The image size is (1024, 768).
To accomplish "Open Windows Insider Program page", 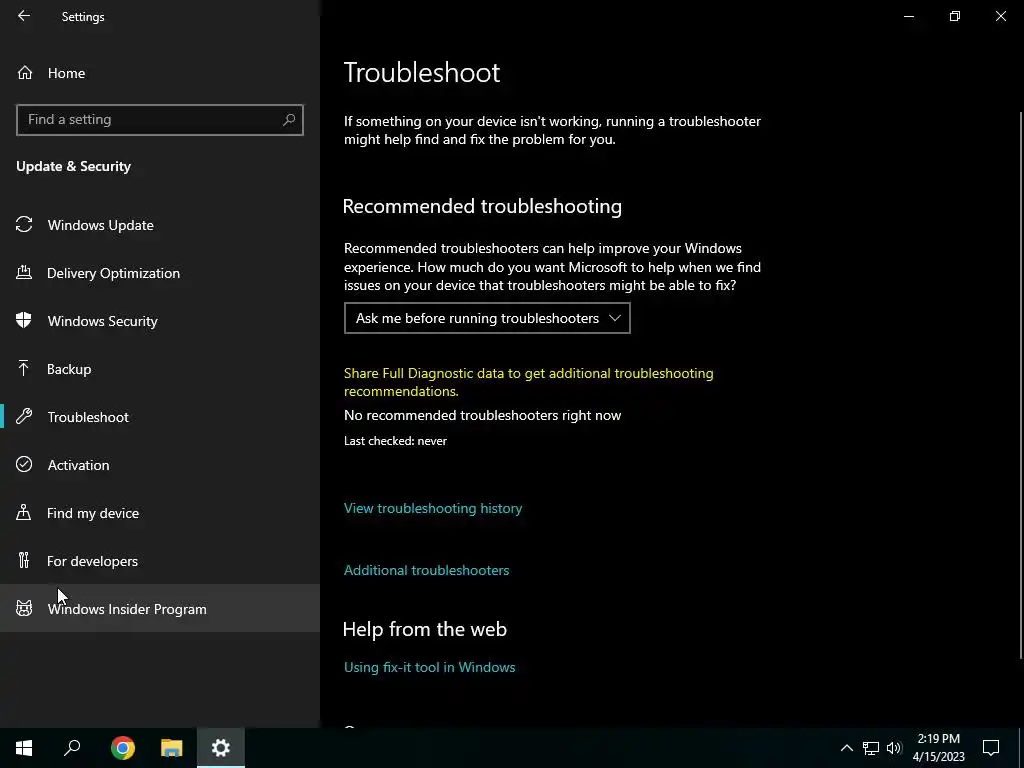I will click(160, 609).
